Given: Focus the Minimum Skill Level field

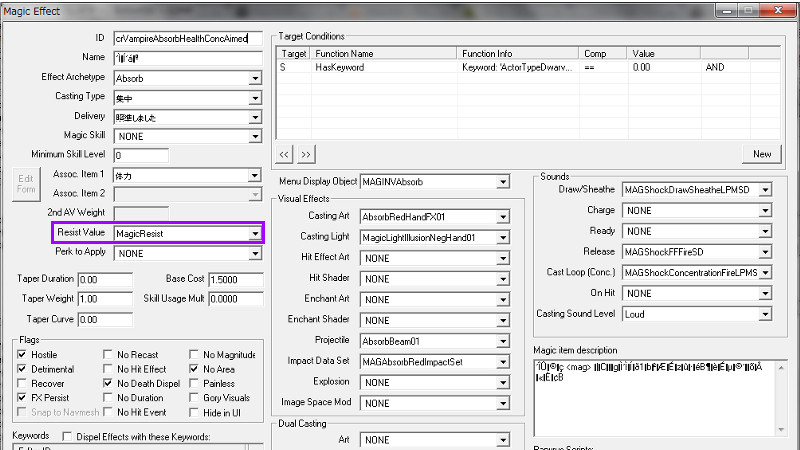Looking at the screenshot, I should (141, 156).
